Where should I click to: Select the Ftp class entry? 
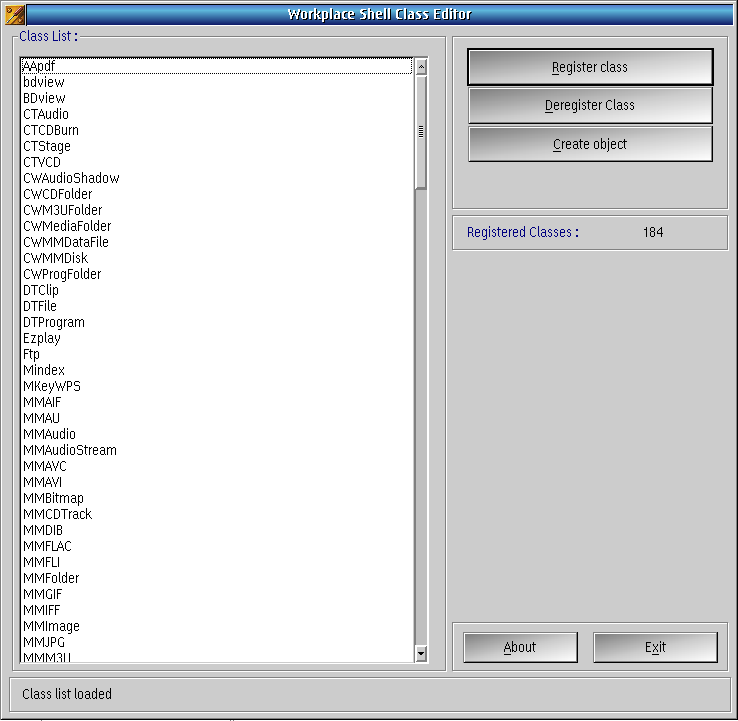pos(217,354)
